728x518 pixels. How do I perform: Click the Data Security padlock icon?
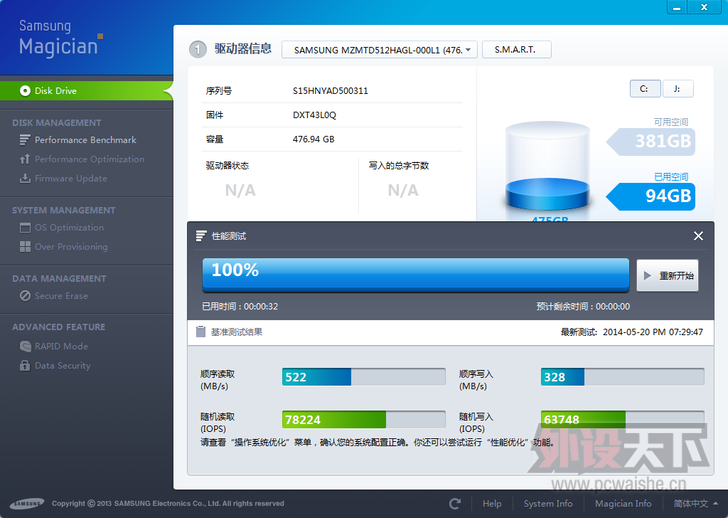point(25,365)
